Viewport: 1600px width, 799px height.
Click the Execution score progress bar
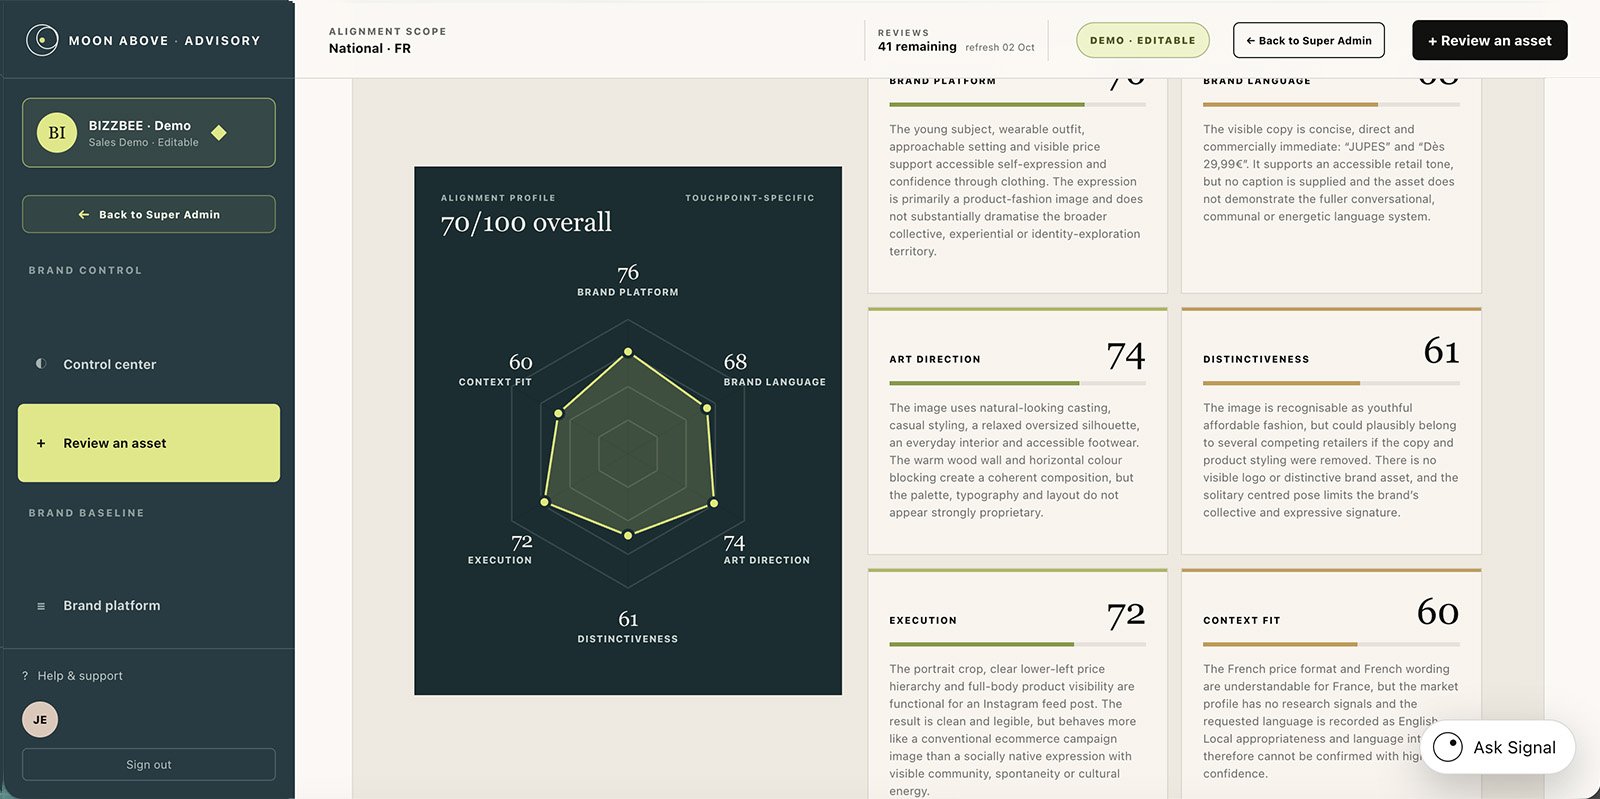1017,644
